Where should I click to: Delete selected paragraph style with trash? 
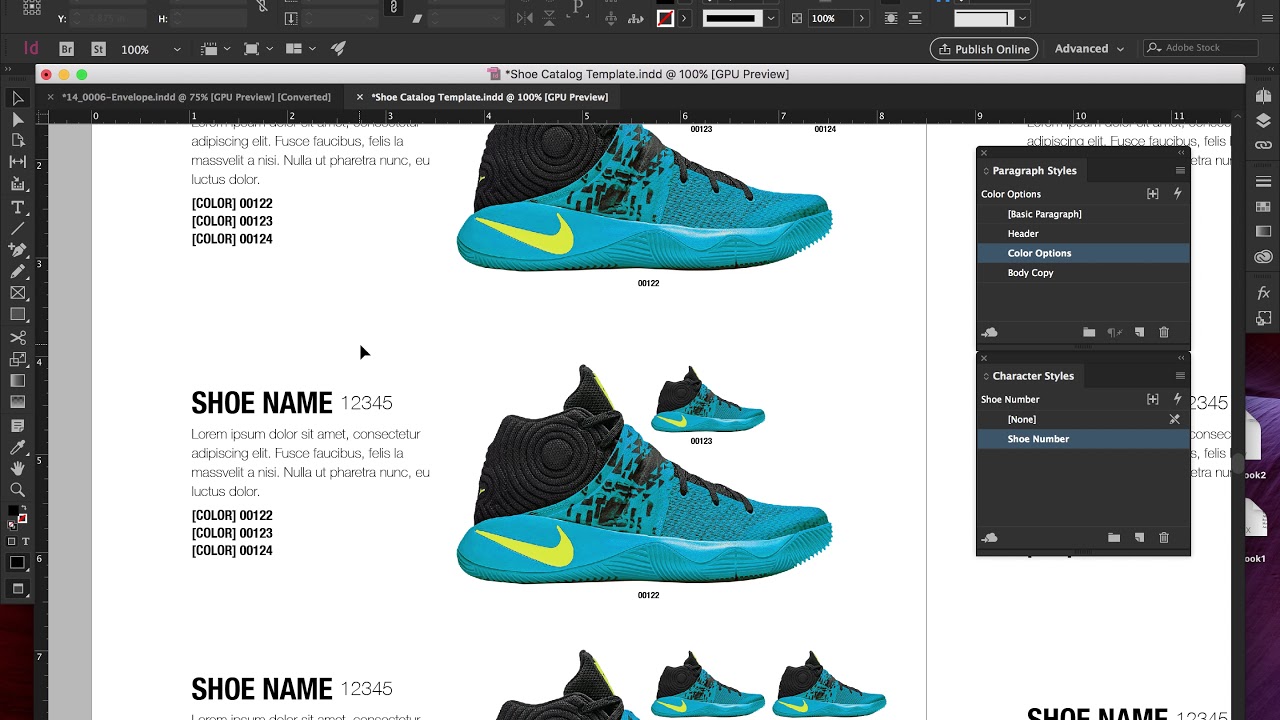click(x=1164, y=332)
